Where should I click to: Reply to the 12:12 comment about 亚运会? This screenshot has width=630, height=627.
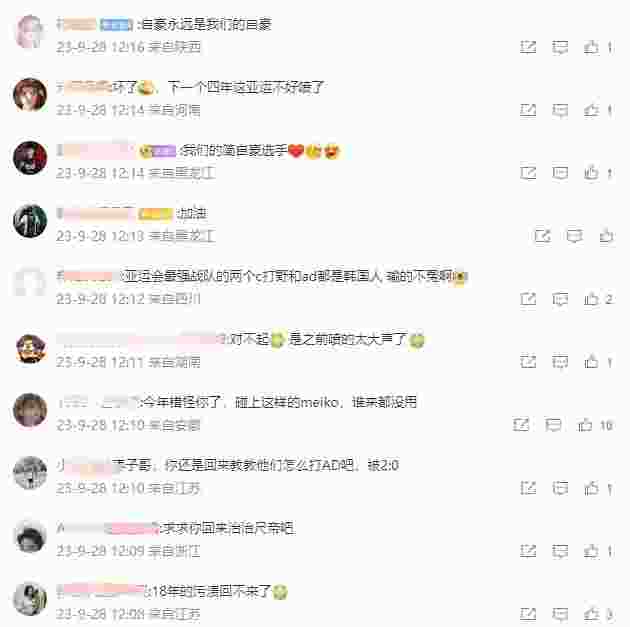tap(560, 299)
